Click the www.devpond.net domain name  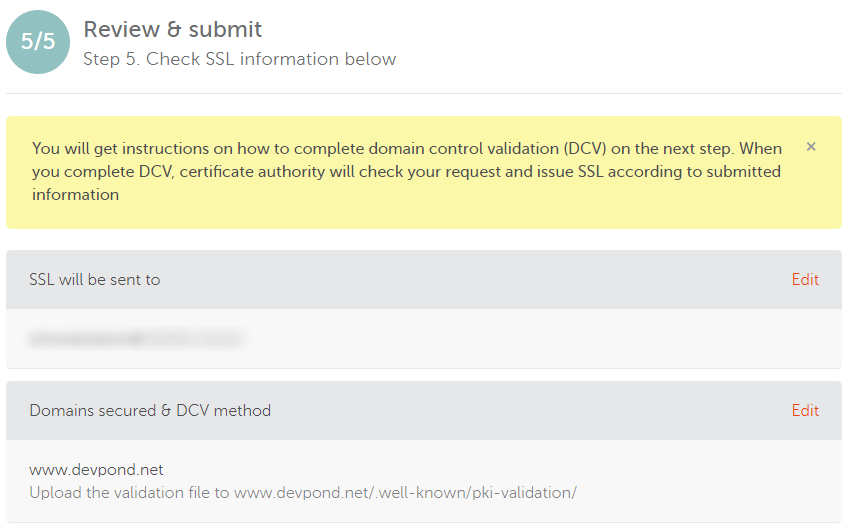96,470
